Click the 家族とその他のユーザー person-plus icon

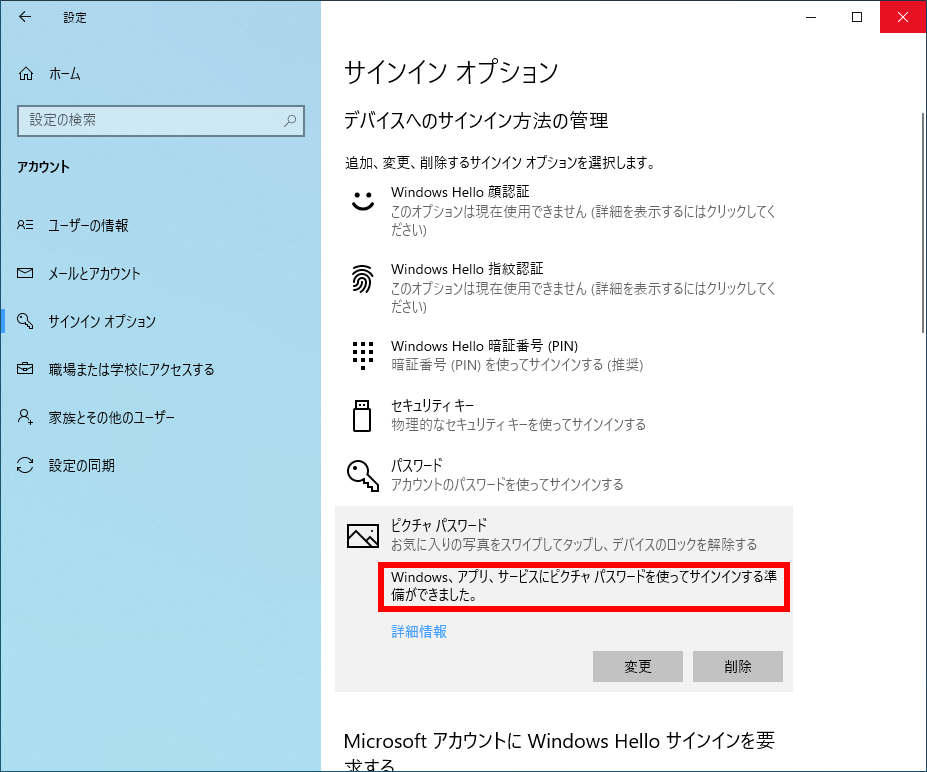pyautogui.click(x=25, y=417)
